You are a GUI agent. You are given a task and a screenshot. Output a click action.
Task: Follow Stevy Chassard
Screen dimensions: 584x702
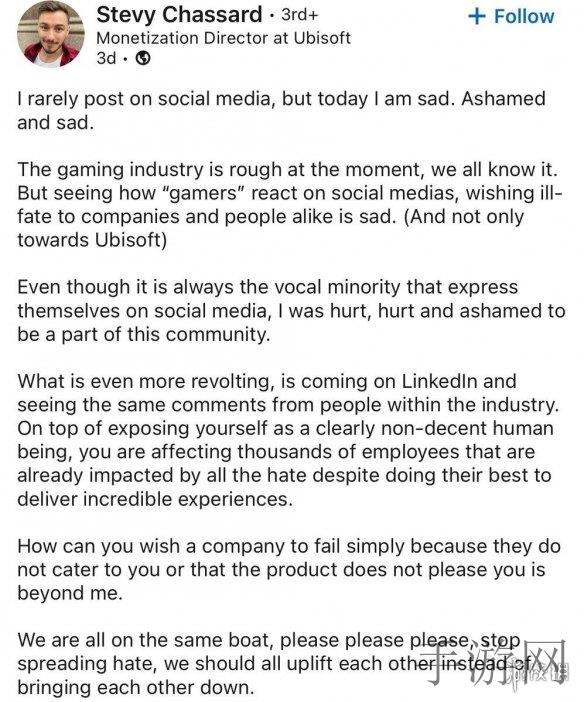[x=511, y=17]
